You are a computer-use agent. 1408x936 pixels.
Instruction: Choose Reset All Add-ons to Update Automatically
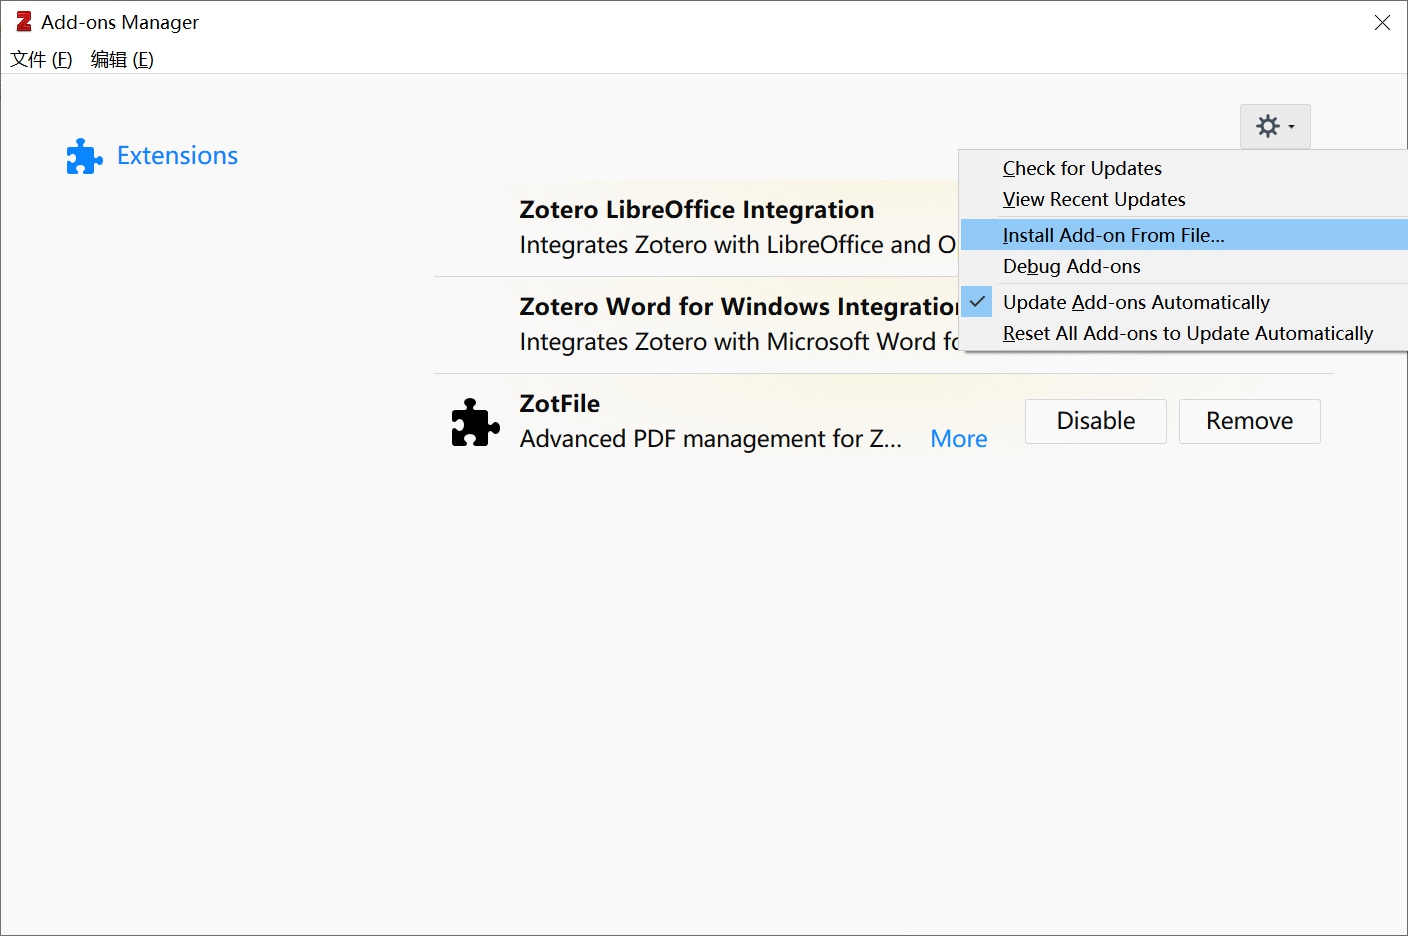(x=1184, y=333)
